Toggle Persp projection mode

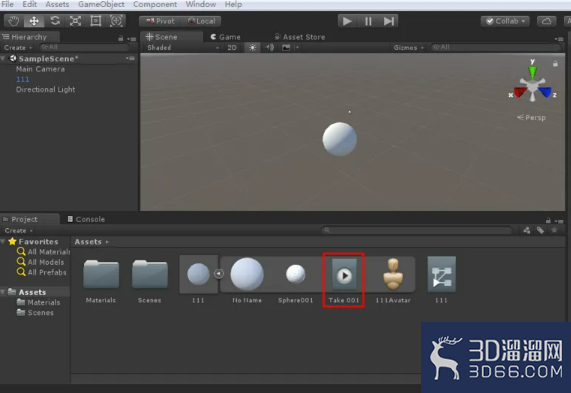pos(532,117)
